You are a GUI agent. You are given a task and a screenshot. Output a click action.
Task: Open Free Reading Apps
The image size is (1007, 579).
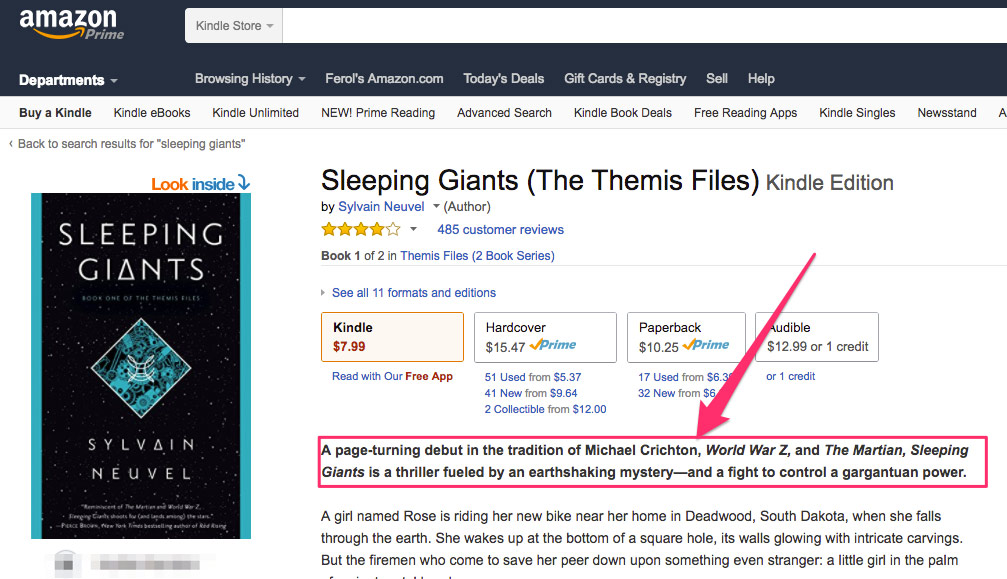coord(745,113)
